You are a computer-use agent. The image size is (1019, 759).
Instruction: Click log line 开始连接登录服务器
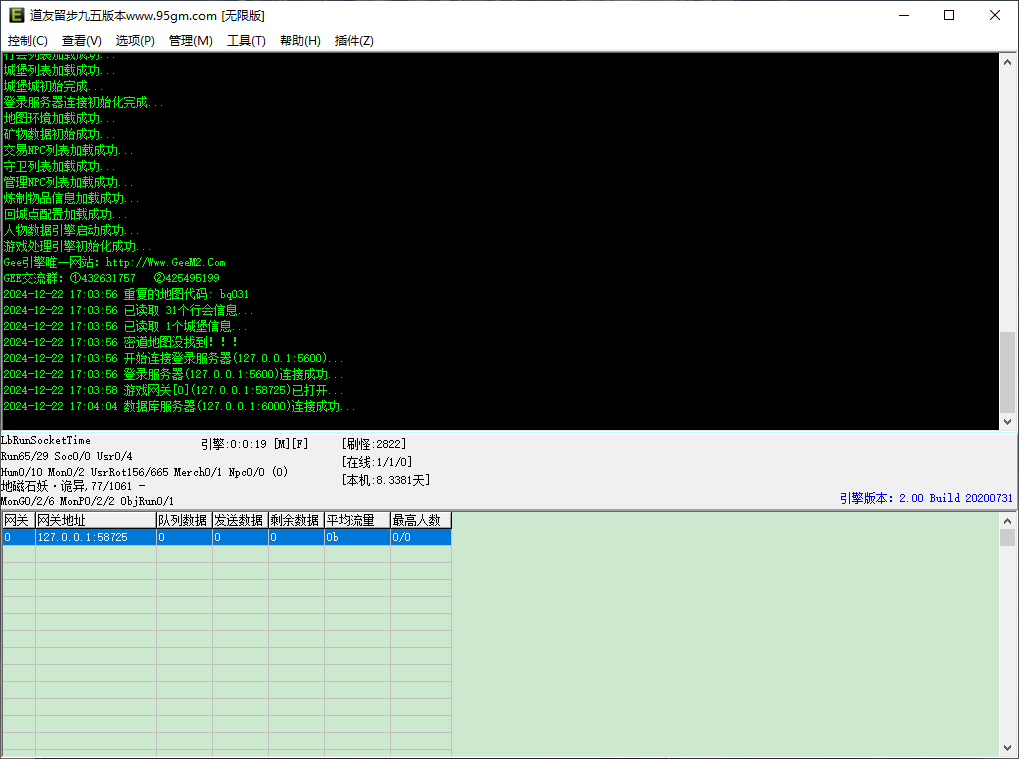point(174,358)
